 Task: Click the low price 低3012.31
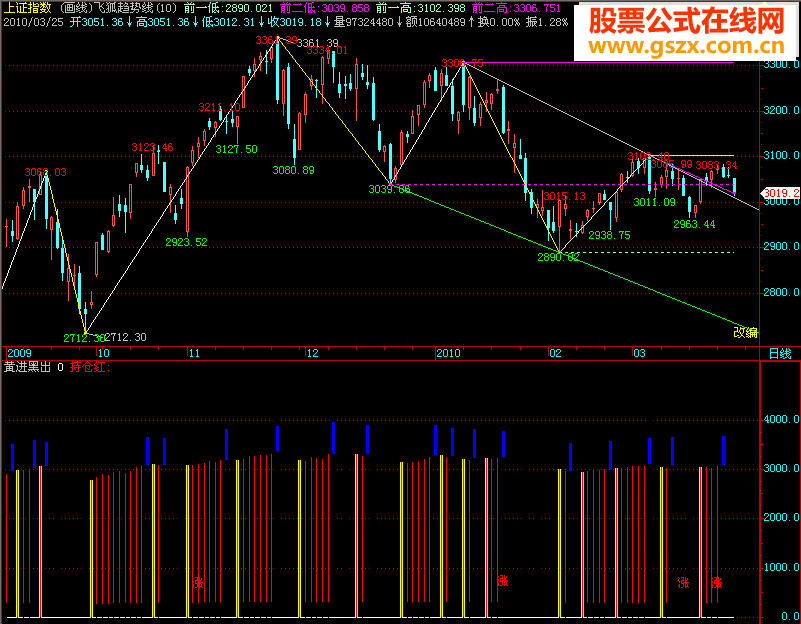point(228,22)
